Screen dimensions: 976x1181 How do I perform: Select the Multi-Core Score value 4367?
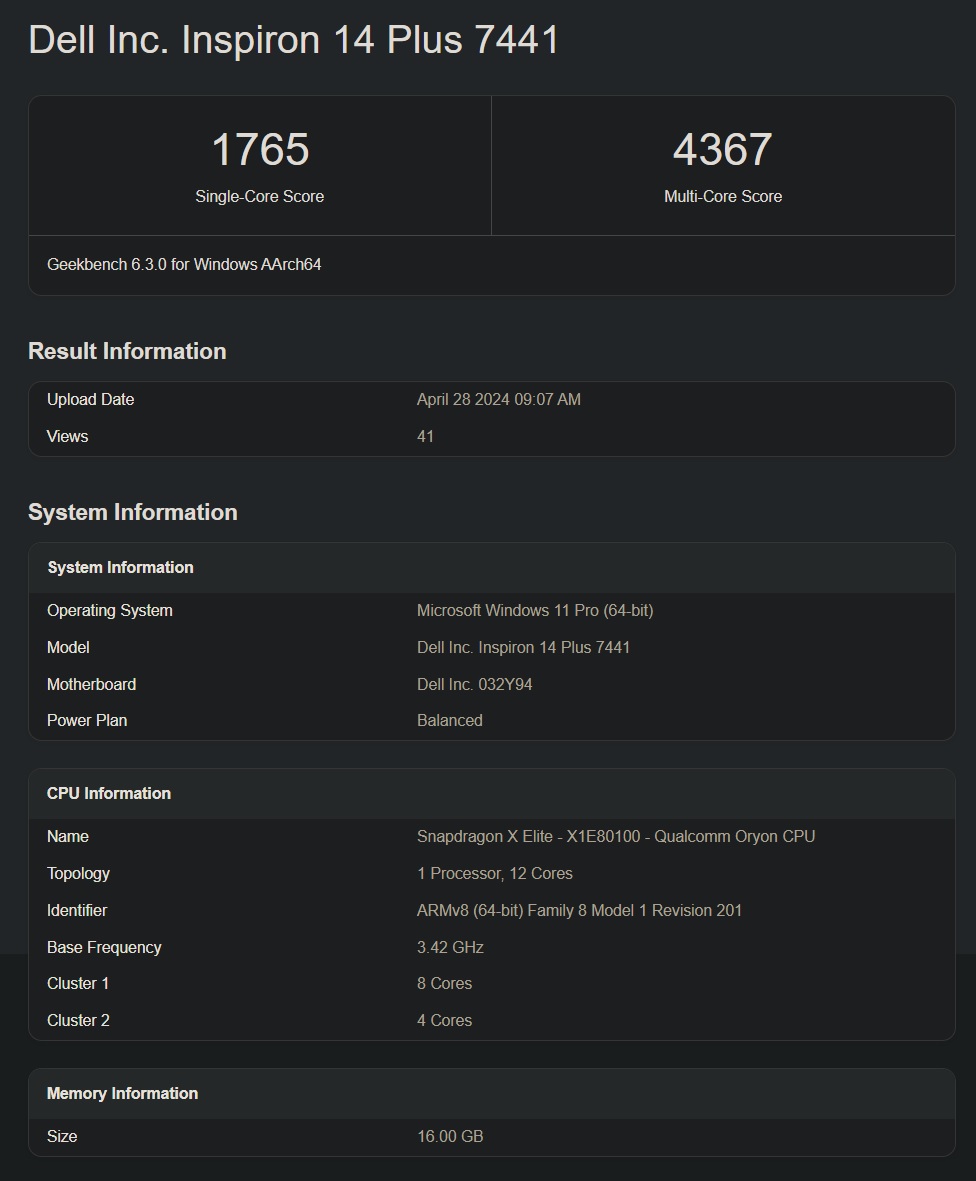723,150
